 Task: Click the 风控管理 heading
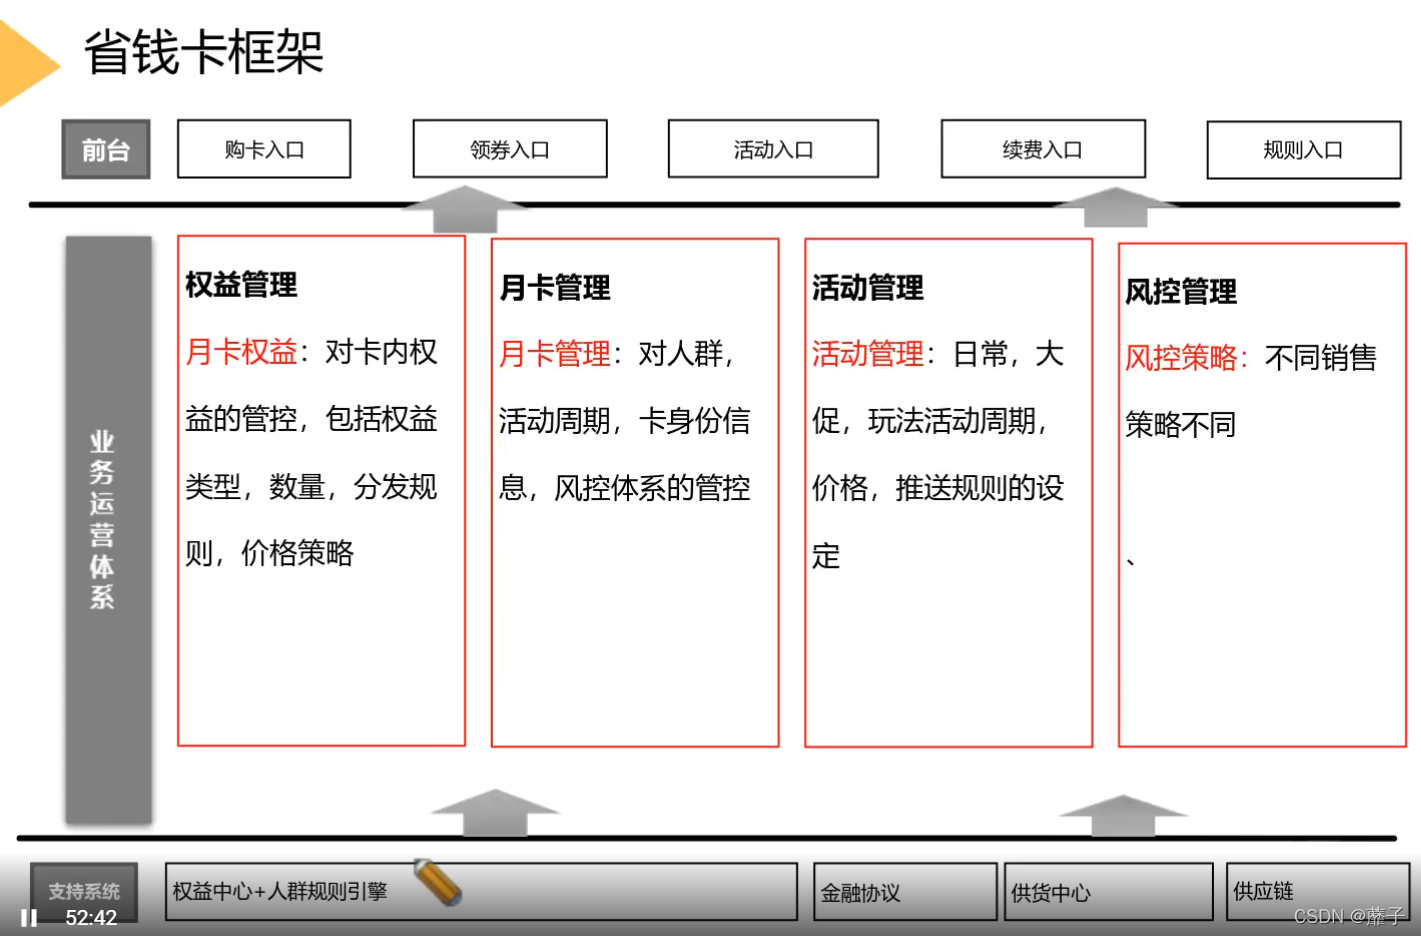tap(1181, 292)
